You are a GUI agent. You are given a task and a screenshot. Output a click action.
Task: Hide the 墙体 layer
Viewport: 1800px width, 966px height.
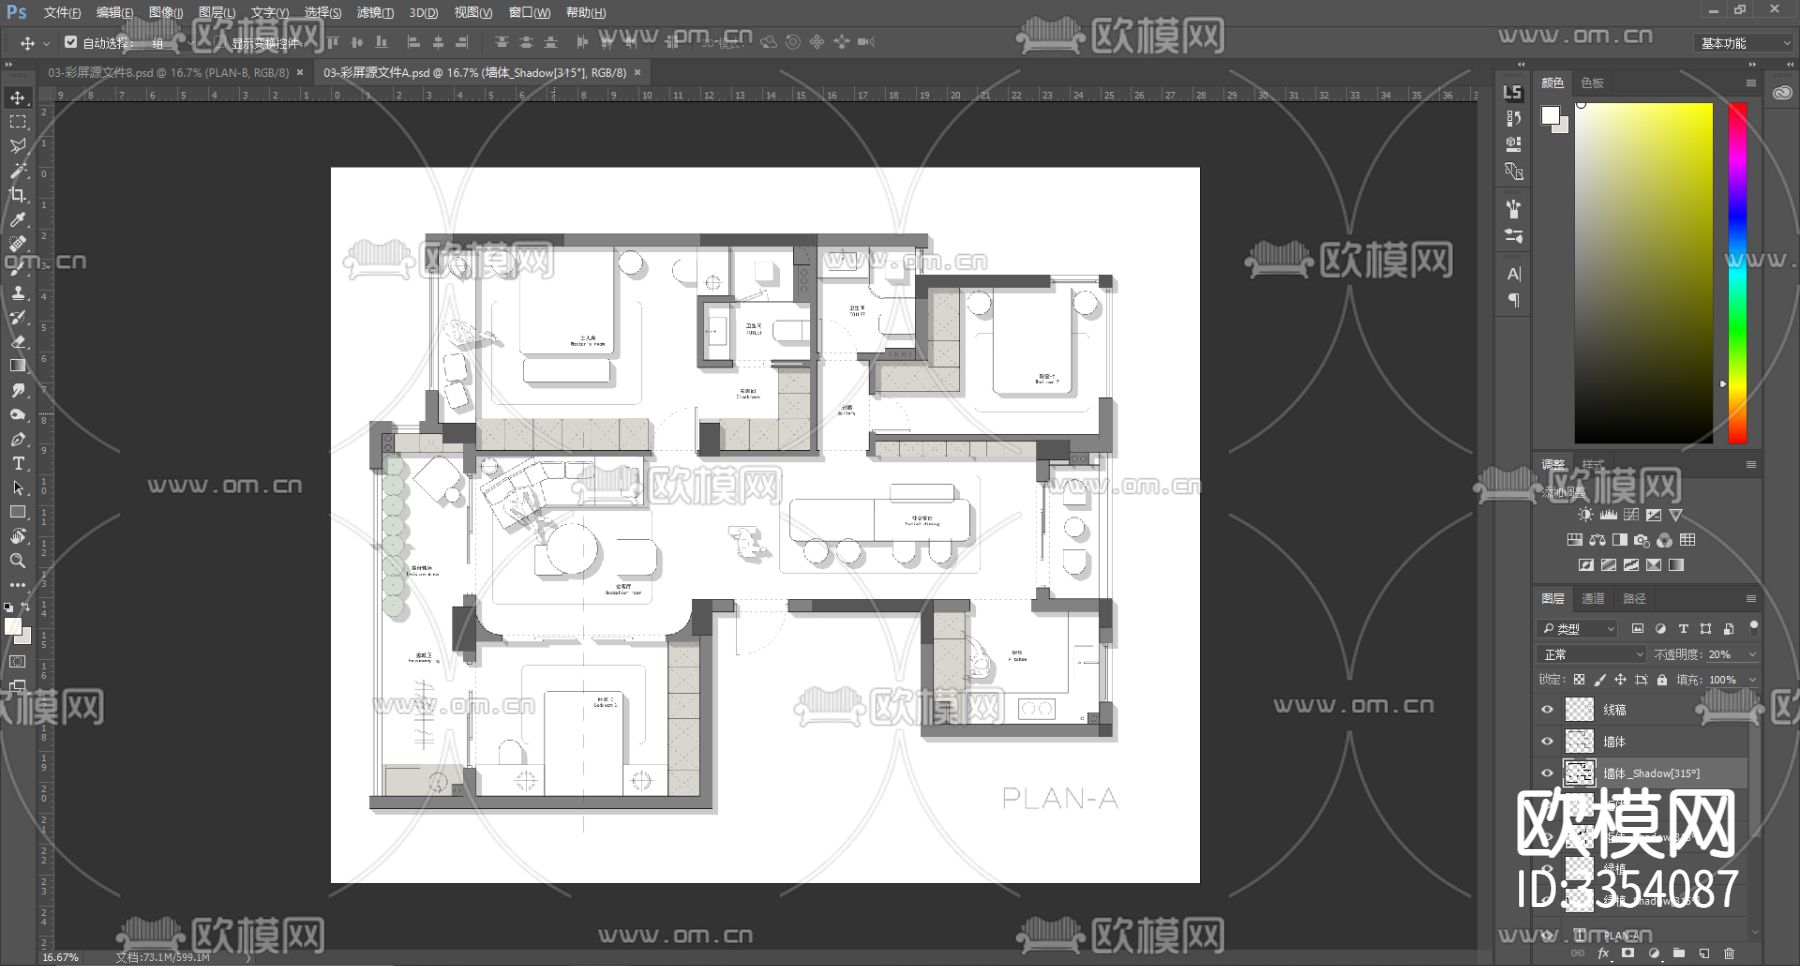pos(1547,741)
